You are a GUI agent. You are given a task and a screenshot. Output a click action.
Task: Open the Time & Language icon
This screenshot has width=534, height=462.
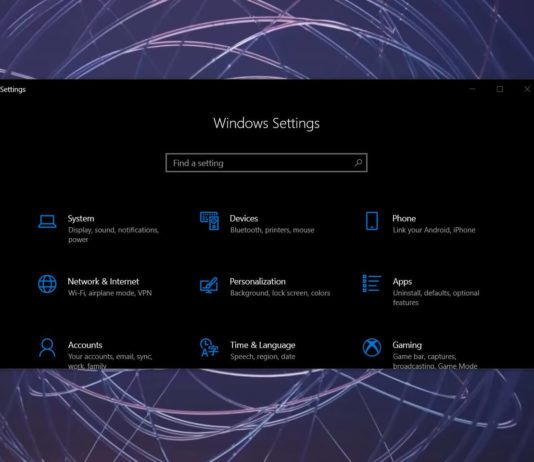(209, 347)
